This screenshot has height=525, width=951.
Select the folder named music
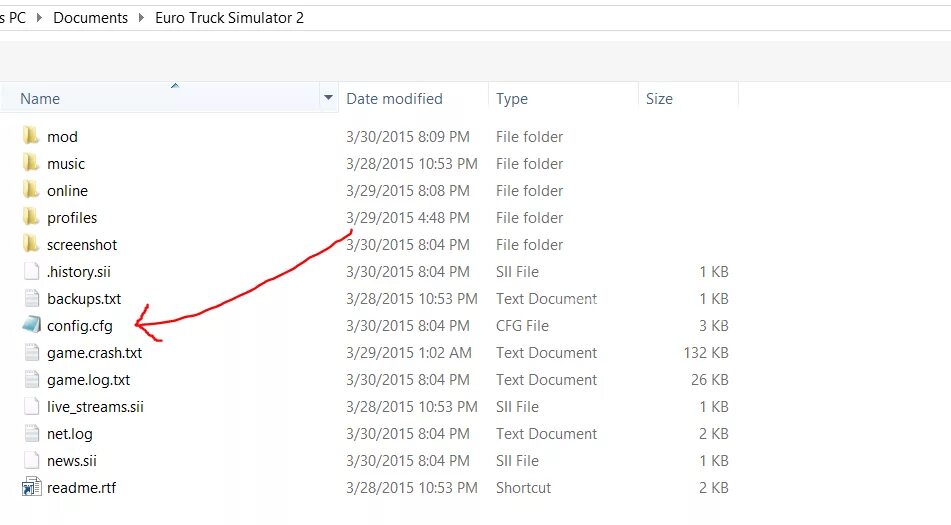(66, 163)
